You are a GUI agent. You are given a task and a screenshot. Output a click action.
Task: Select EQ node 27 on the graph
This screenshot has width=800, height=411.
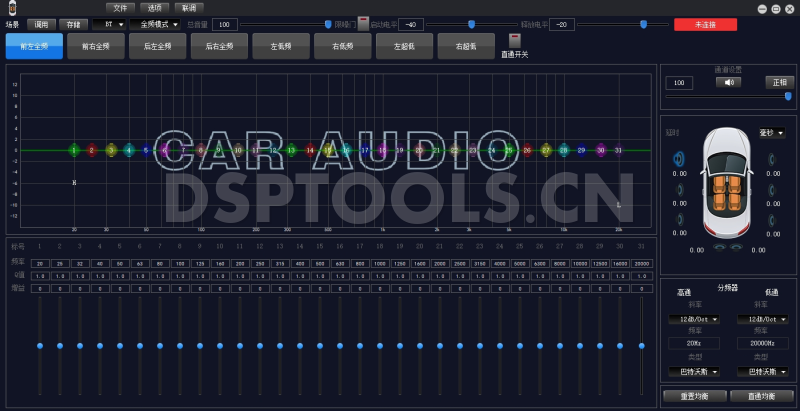pyautogui.click(x=546, y=150)
